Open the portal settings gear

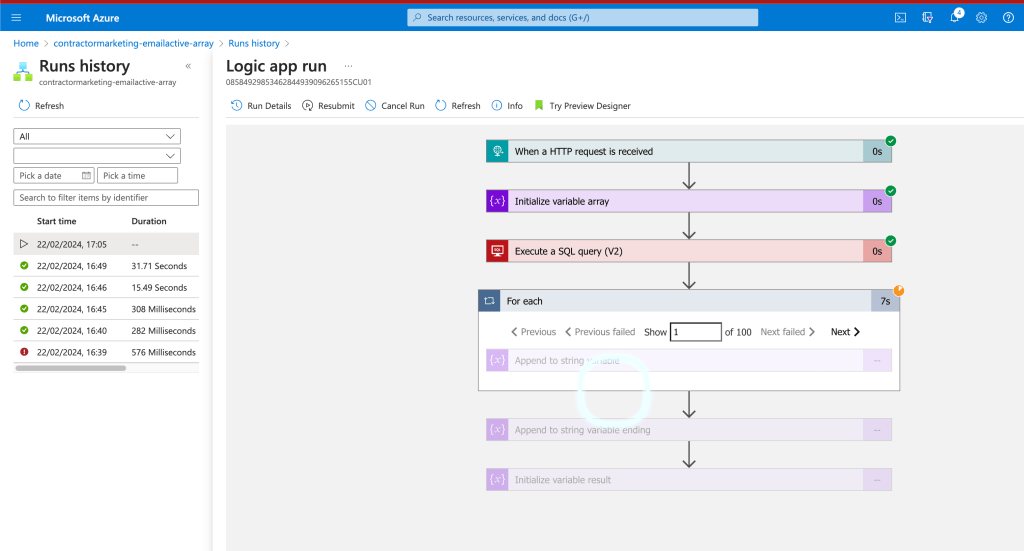(x=982, y=18)
